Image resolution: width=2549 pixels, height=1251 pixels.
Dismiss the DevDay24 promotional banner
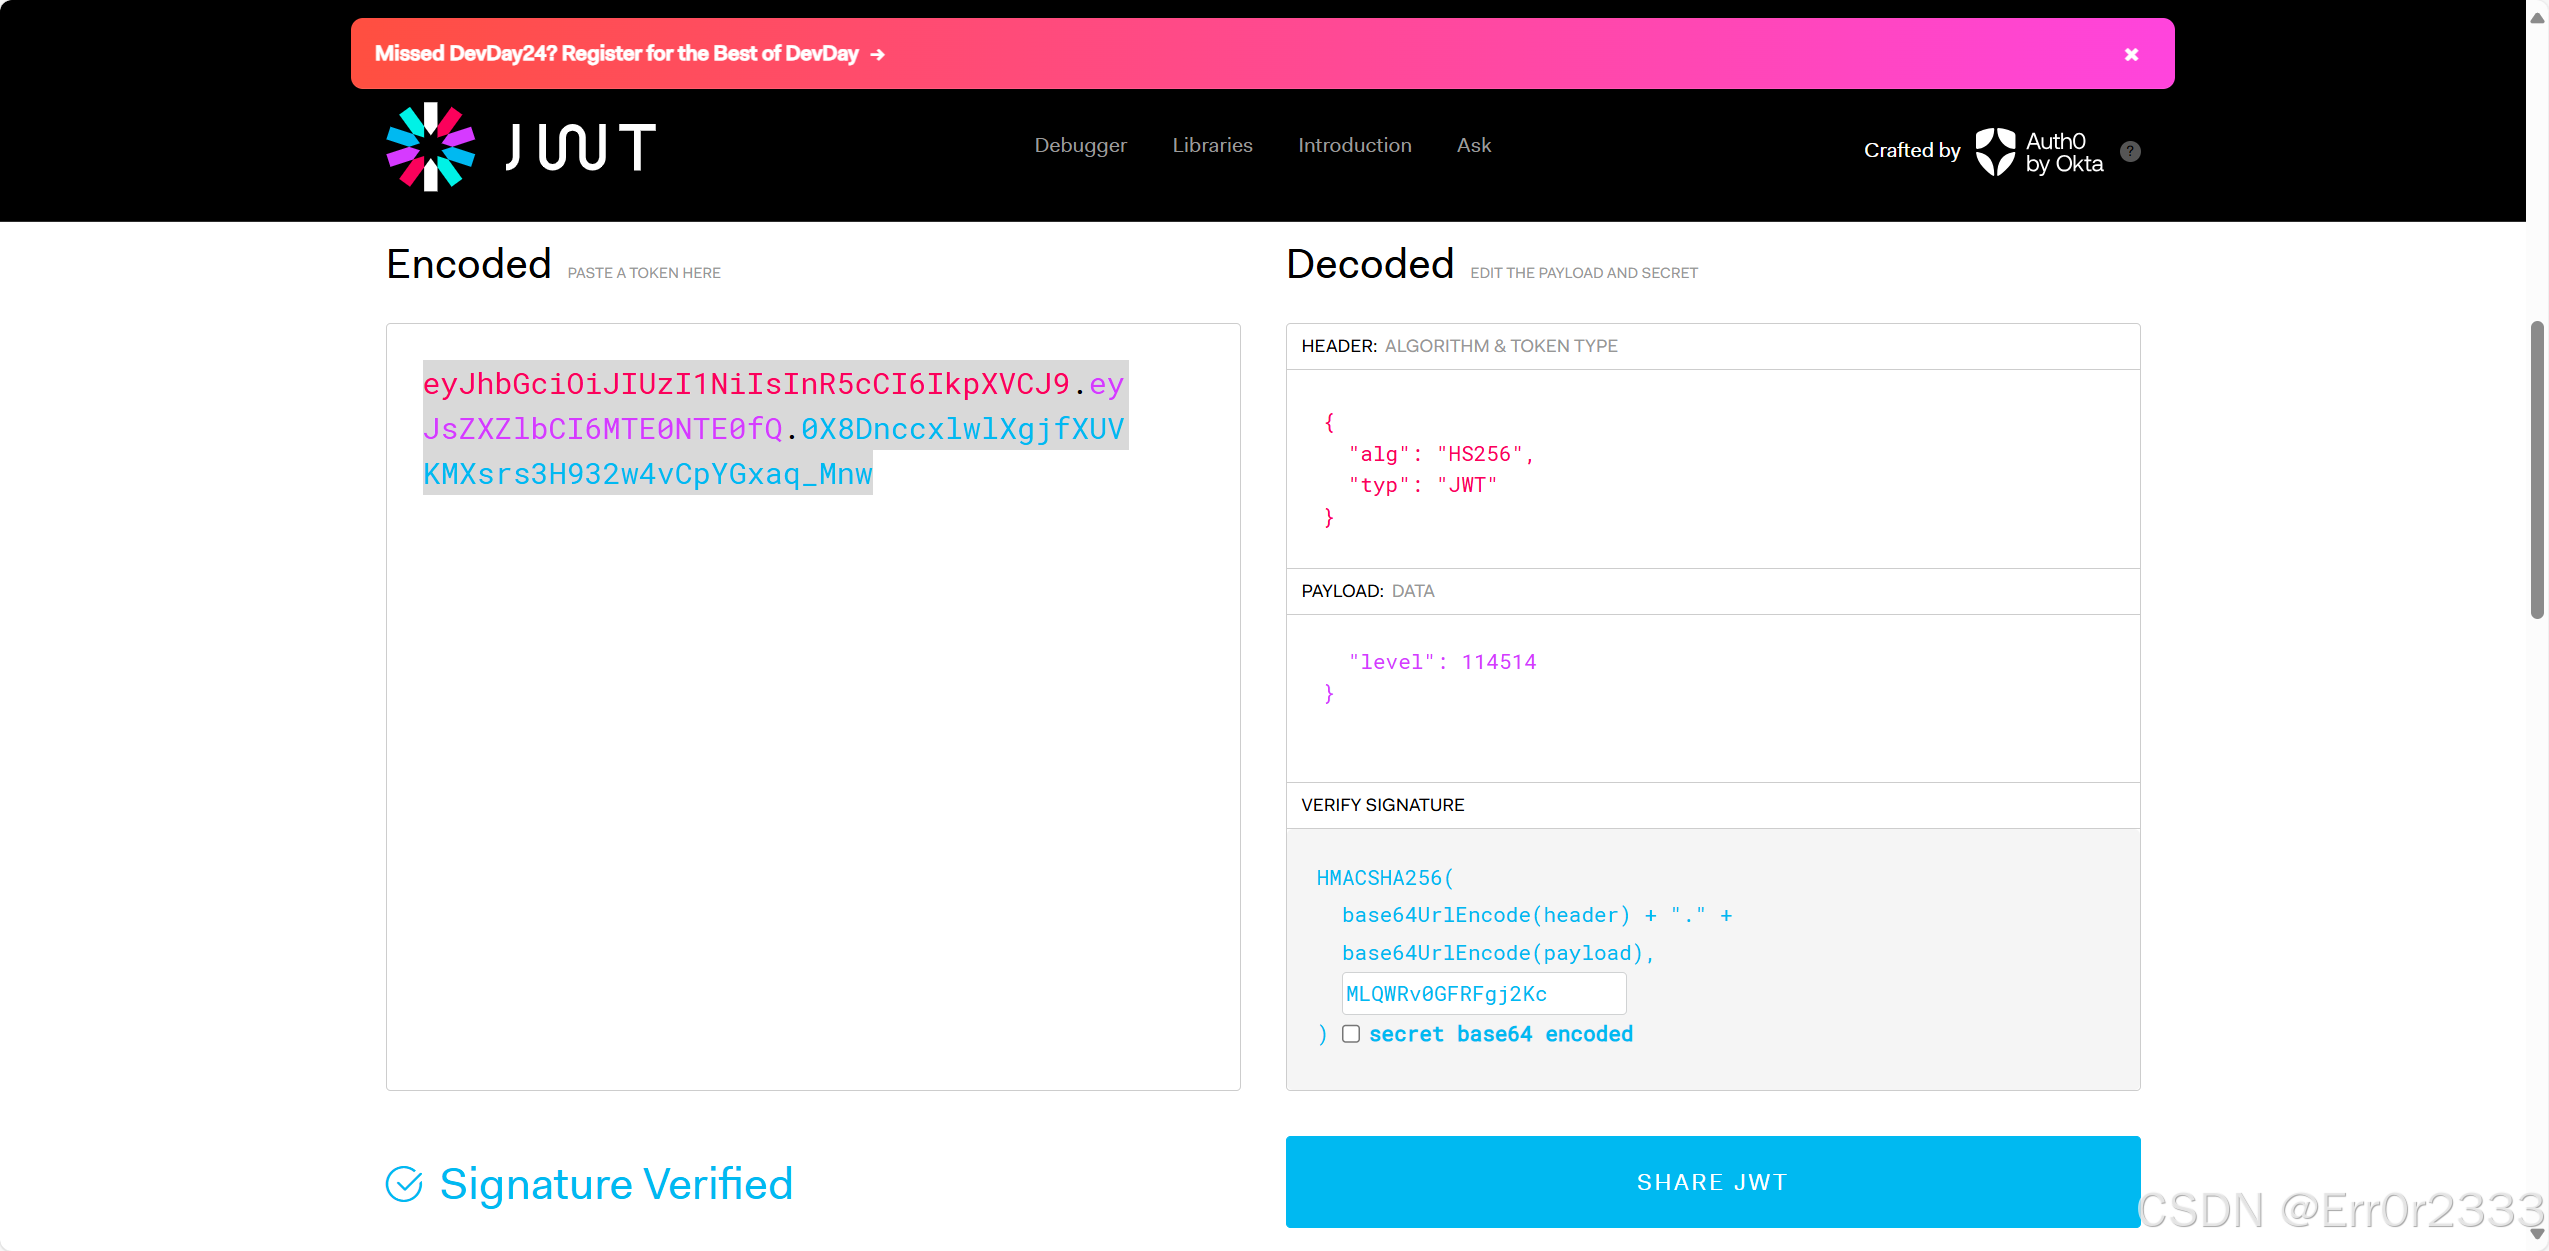click(x=2130, y=53)
